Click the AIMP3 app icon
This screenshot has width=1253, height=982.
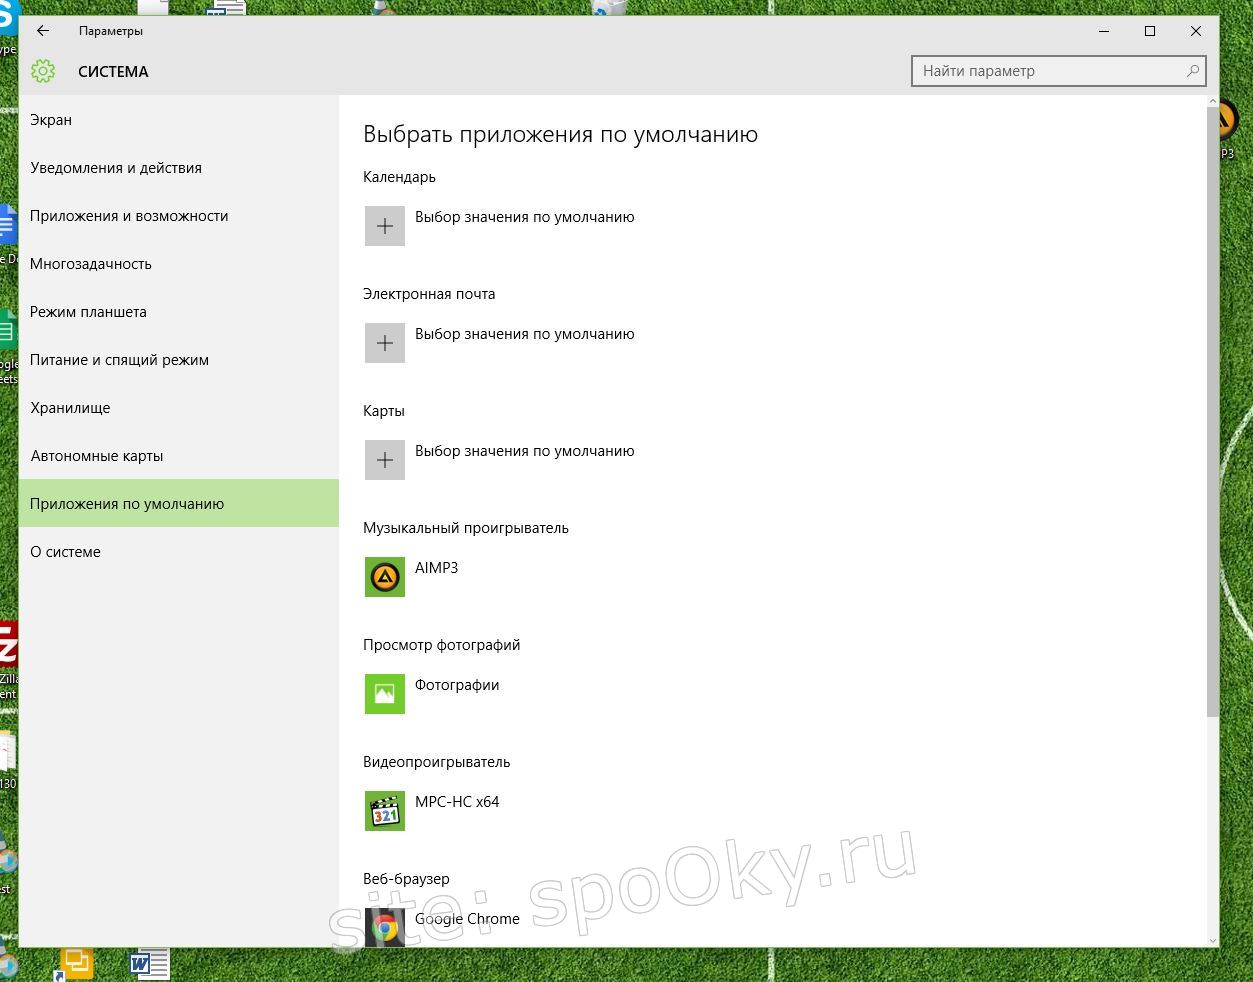[385, 577]
